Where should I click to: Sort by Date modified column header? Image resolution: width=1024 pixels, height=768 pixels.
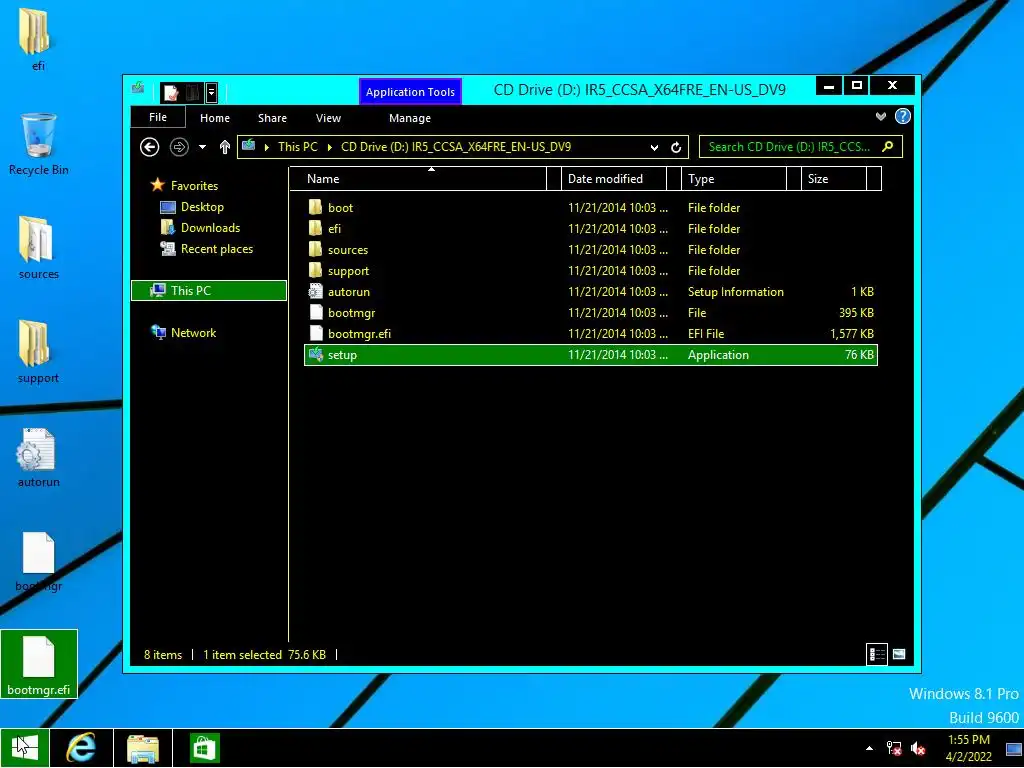point(614,178)
